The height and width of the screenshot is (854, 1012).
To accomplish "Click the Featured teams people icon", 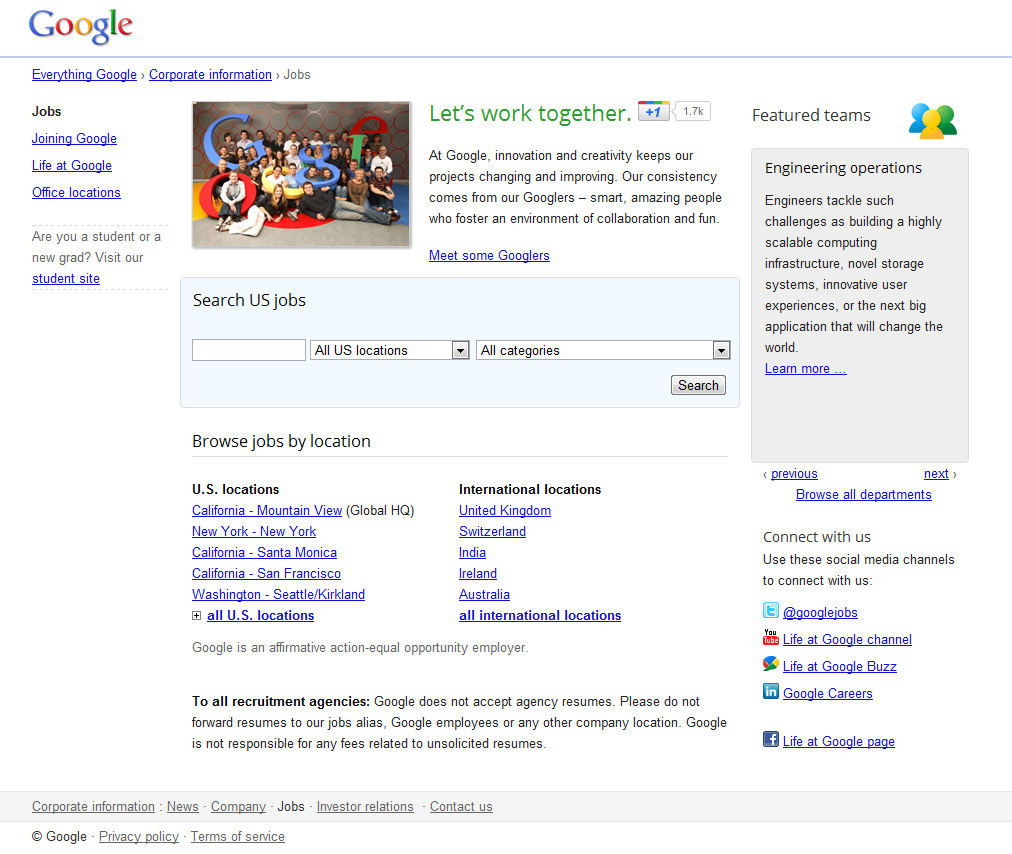I will click(x=933, y=121).
